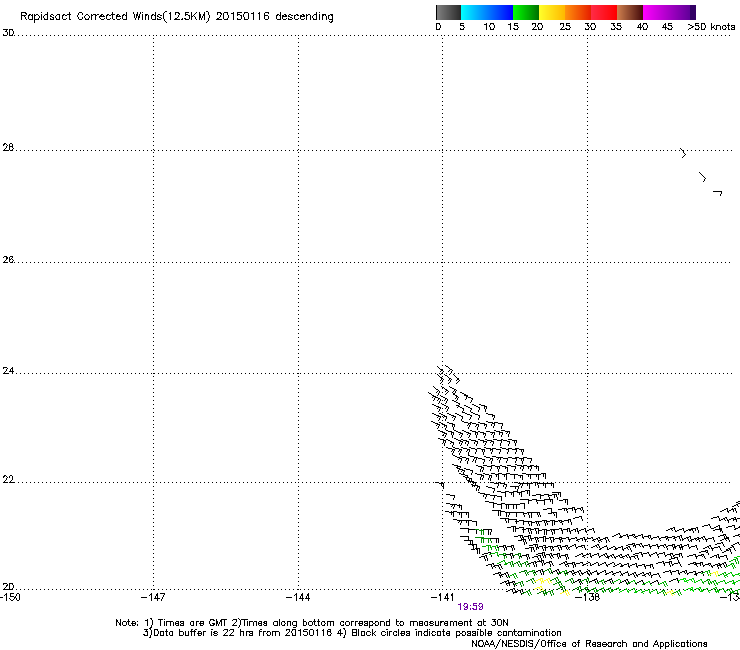Click the longitude label -147
The image size is (740, 650).
[153, 597]
